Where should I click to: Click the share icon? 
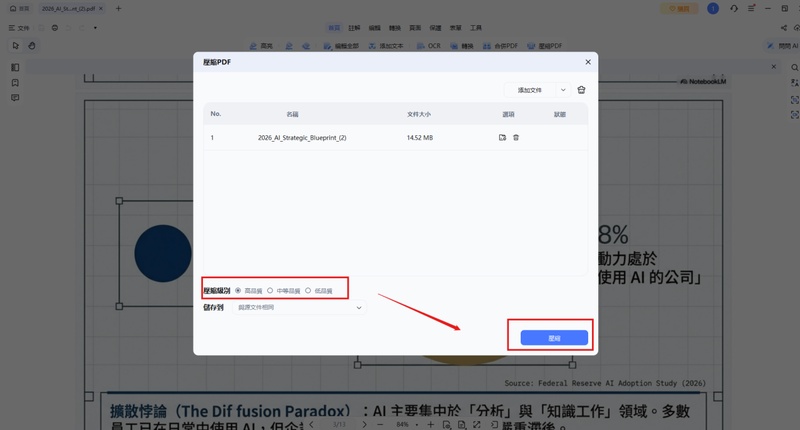pos(784,28)
